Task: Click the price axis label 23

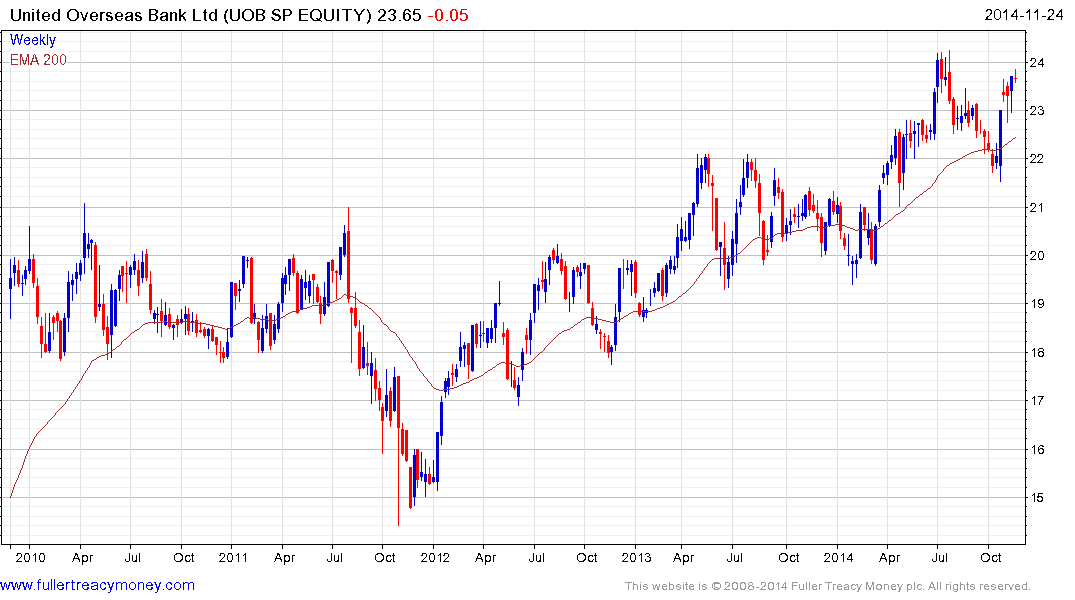Action: click(x=1037, y=110)
